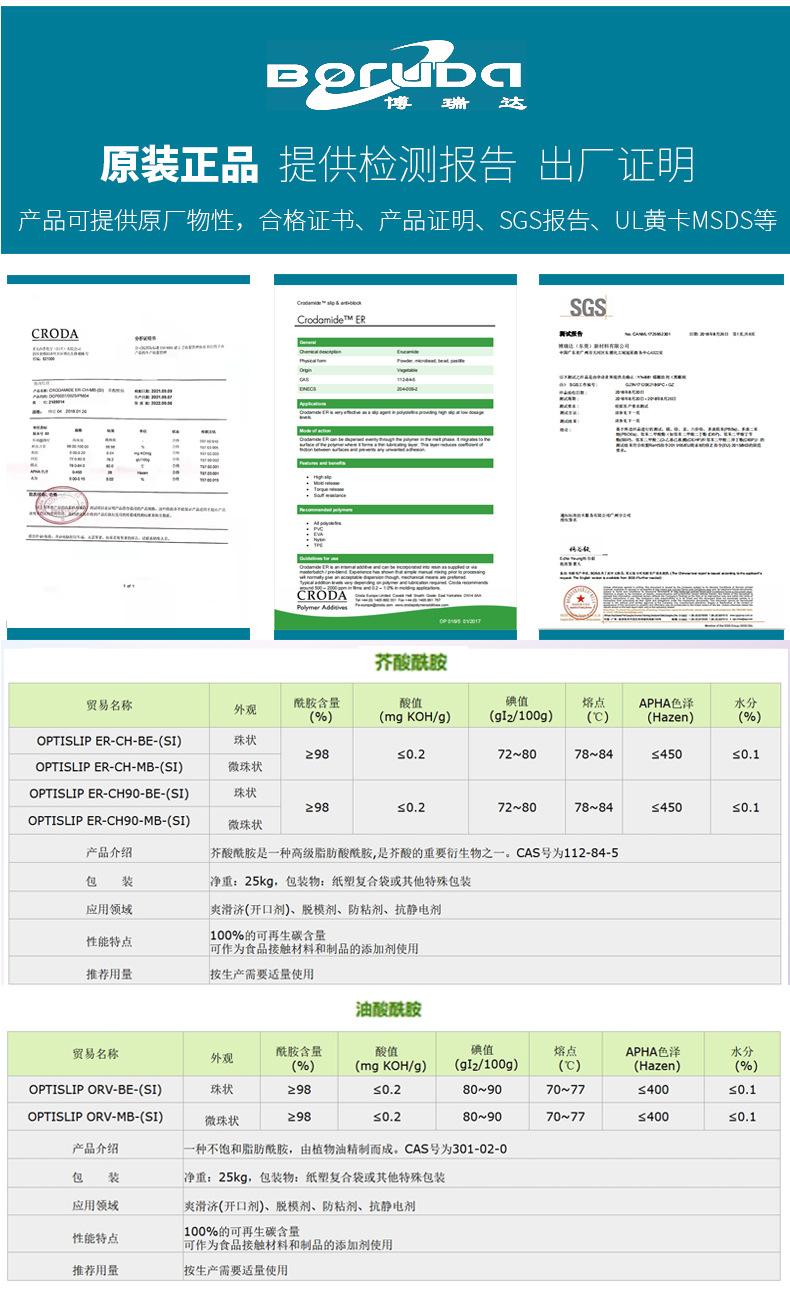
Task: Click 性能特点 label in 油酸酰胺 table
Action: tap(95, 1238)
